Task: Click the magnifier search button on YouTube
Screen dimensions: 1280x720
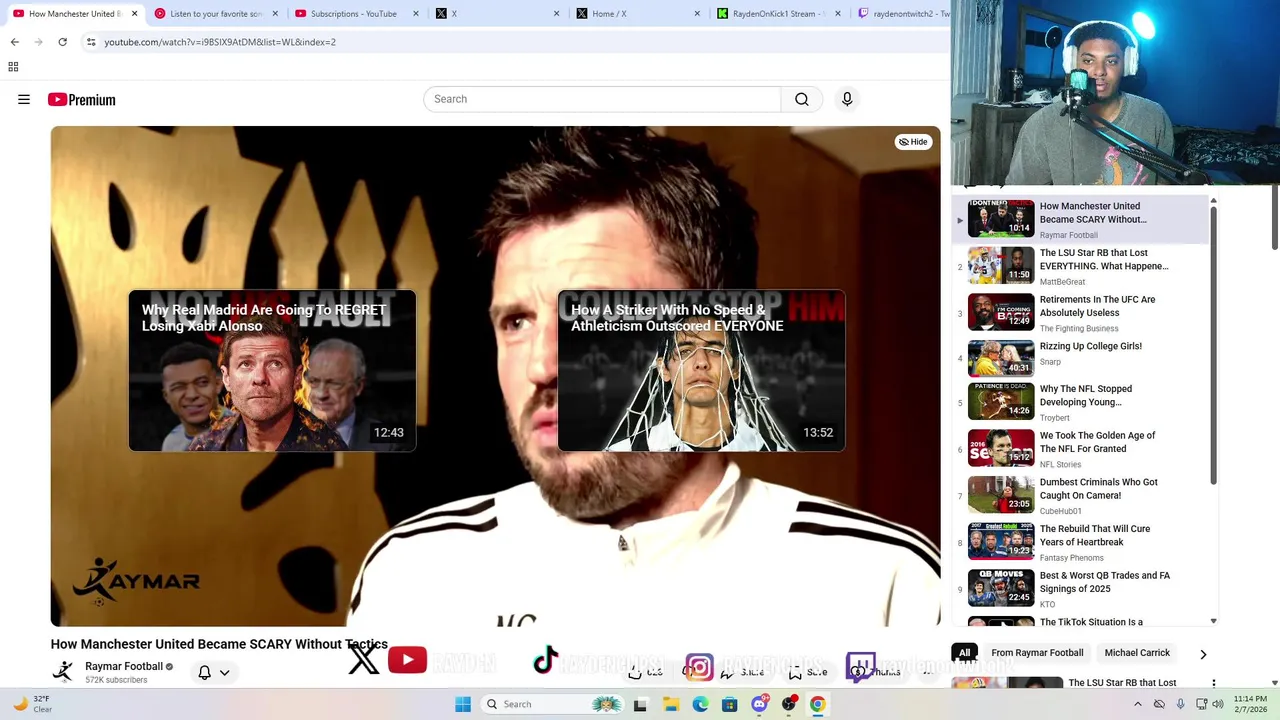Action: [x=802, y=99]
